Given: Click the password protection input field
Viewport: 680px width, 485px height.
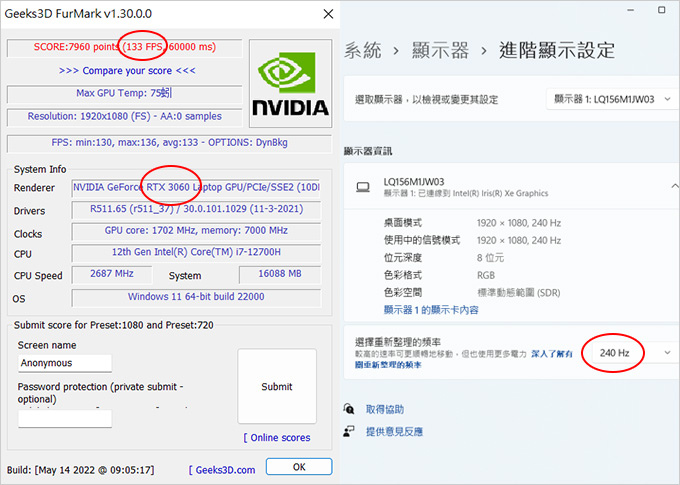Looking at the screenshot, I should tap(65, 419).
